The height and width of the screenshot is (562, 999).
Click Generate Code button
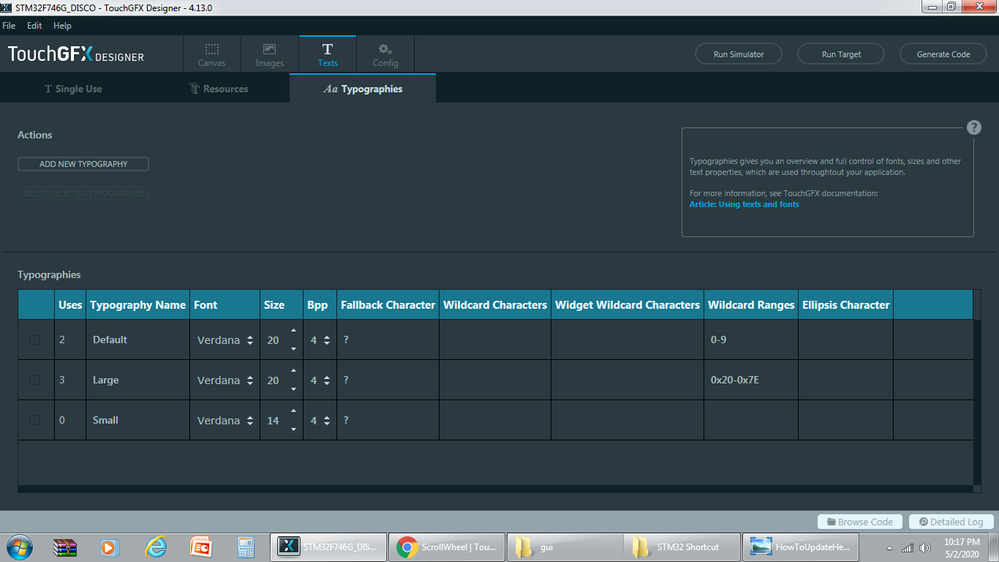943,54
